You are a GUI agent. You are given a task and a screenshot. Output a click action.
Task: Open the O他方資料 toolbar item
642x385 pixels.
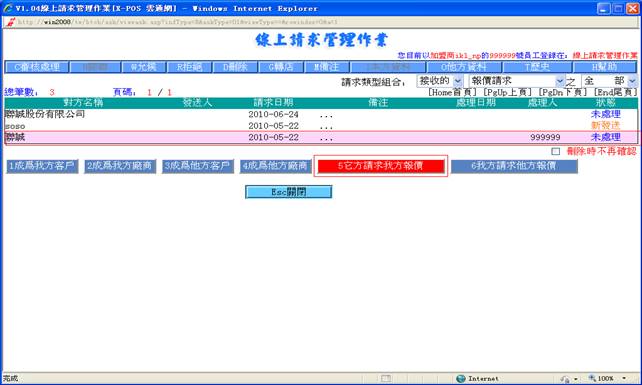pyautogui.click(x=463, y=67)
